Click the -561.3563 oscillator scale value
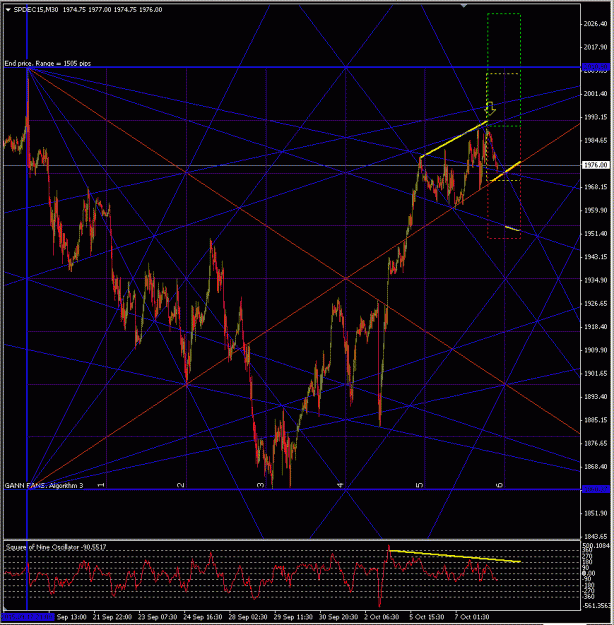 coord(596,606)
